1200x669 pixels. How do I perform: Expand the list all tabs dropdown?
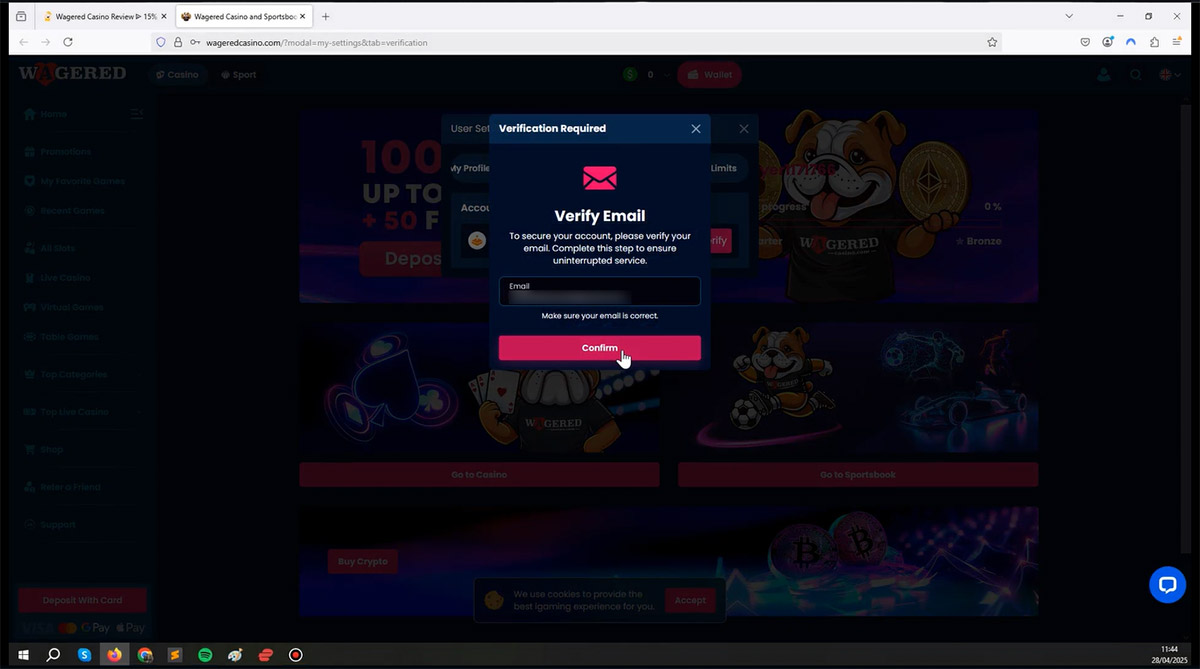tap(1069, 16)
